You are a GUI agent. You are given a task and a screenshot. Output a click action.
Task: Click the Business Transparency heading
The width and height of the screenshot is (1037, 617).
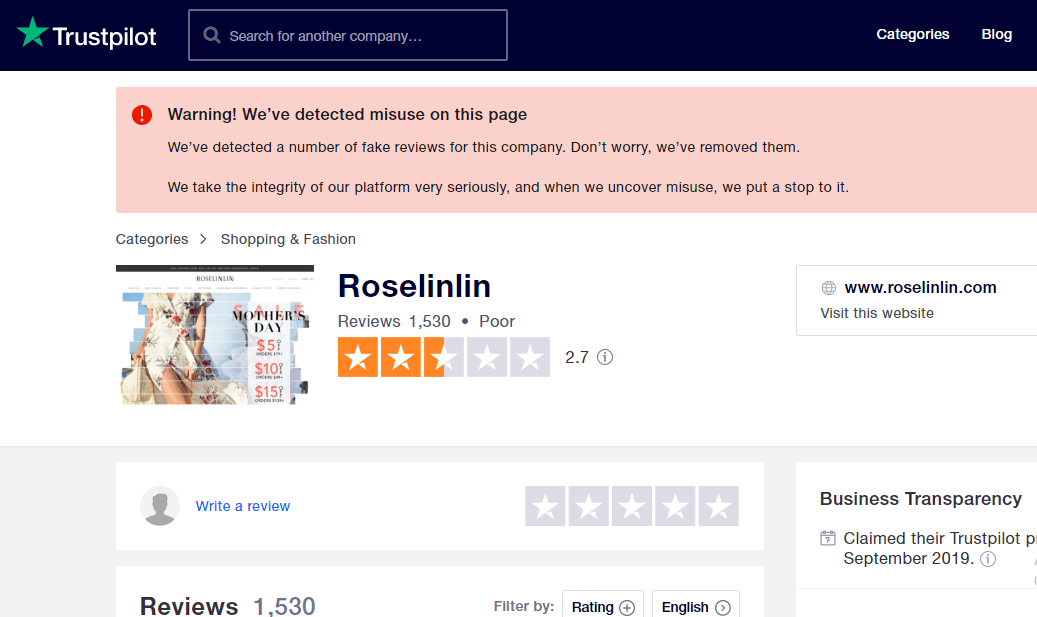921,499
